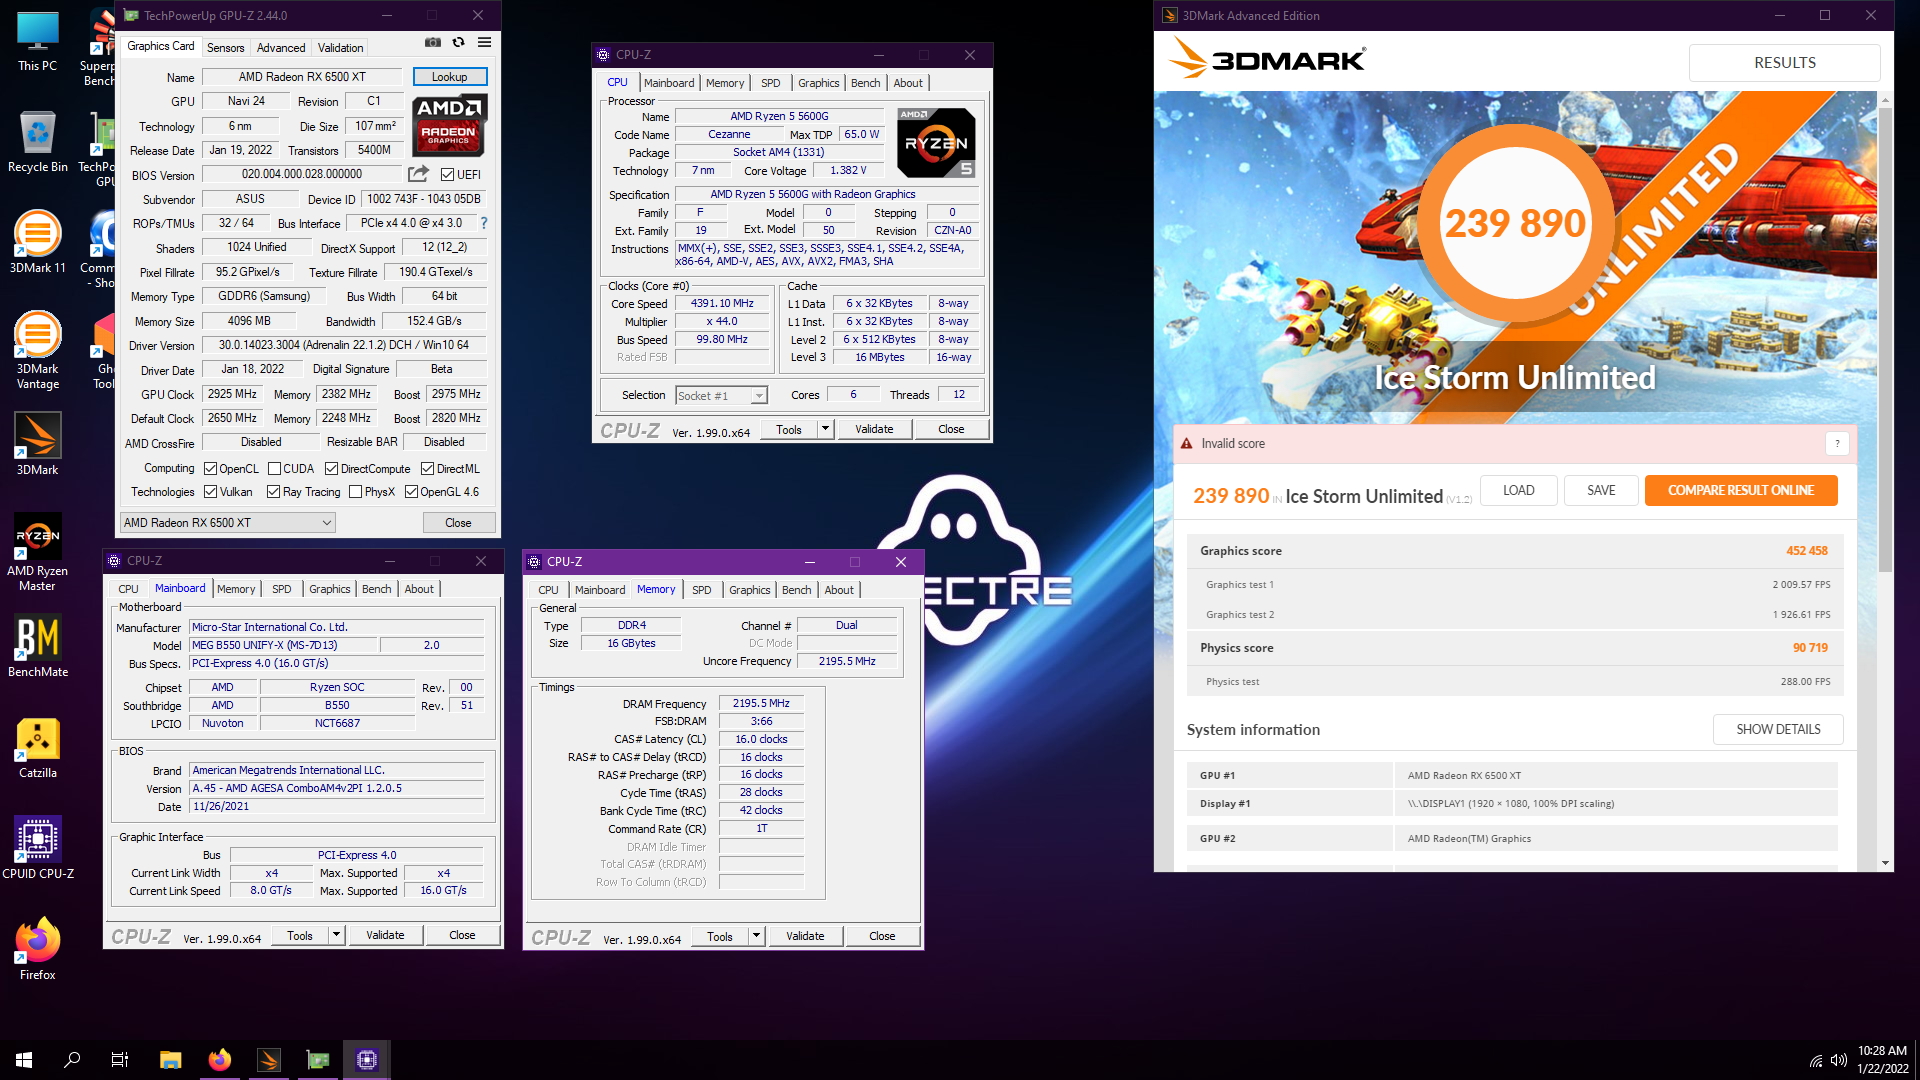The width and height of the screenshot is (1920, 1080).
Task: Click COMPARE RESULT ONLINE in 3DMark
Action: [1740, 491]
